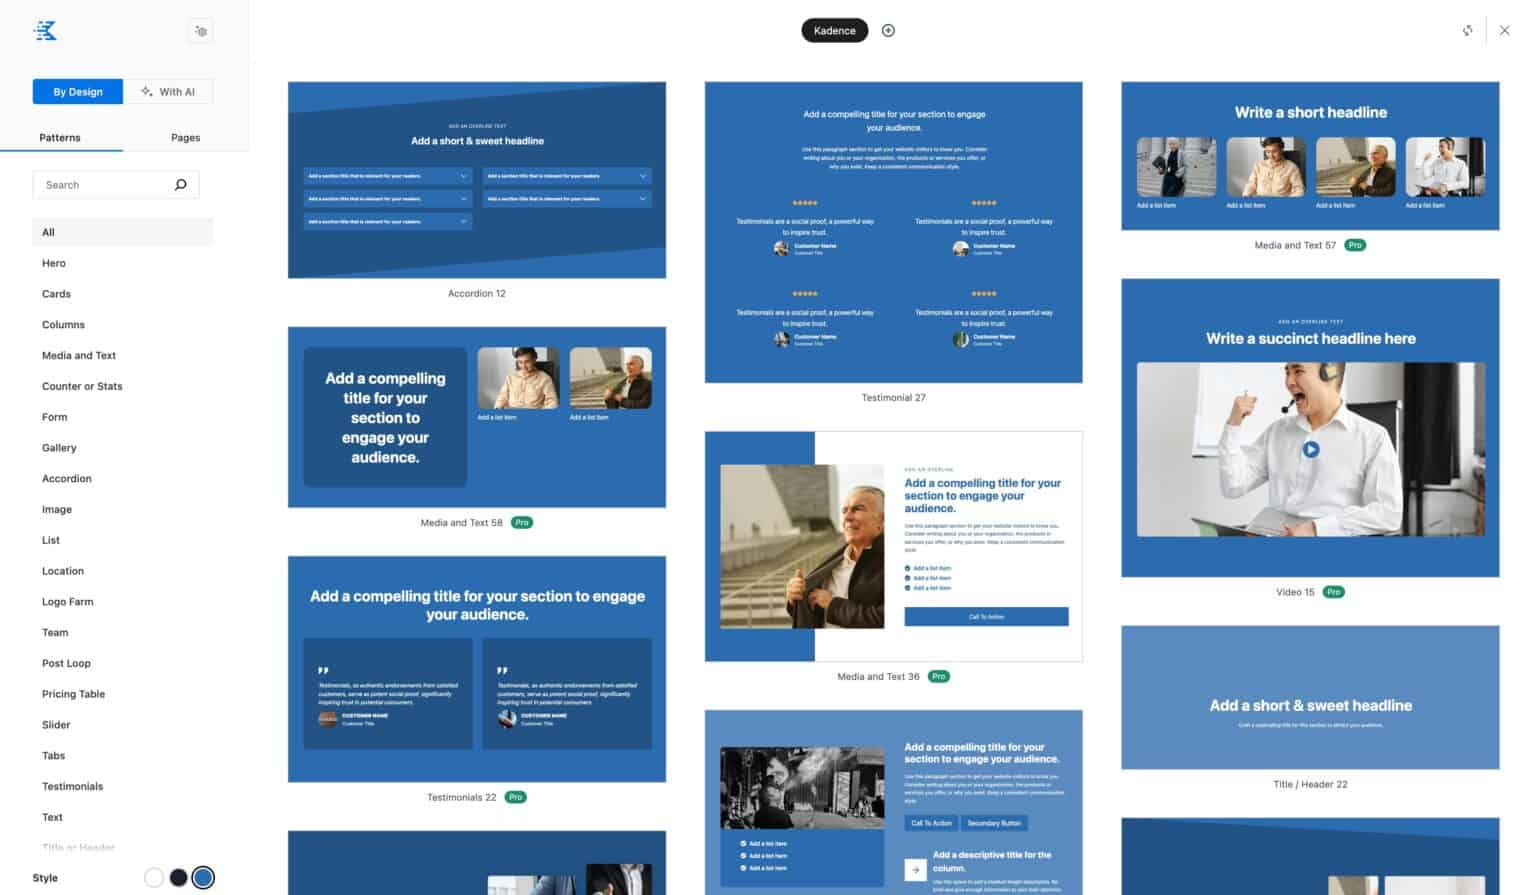Select the Media and Text 36 pattern preview
The height and width of the screenshot is (895, 1536).
(894, 546)
